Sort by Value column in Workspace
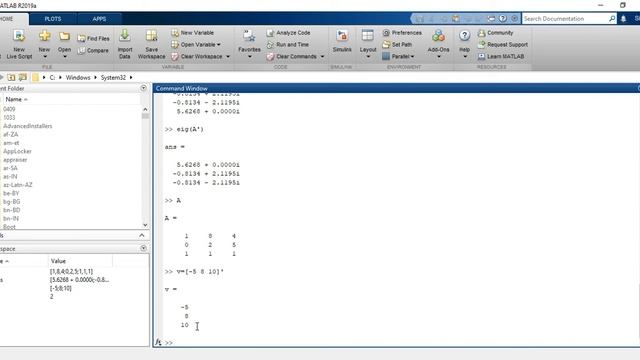 pyautogui.click(x=58, y=261)
